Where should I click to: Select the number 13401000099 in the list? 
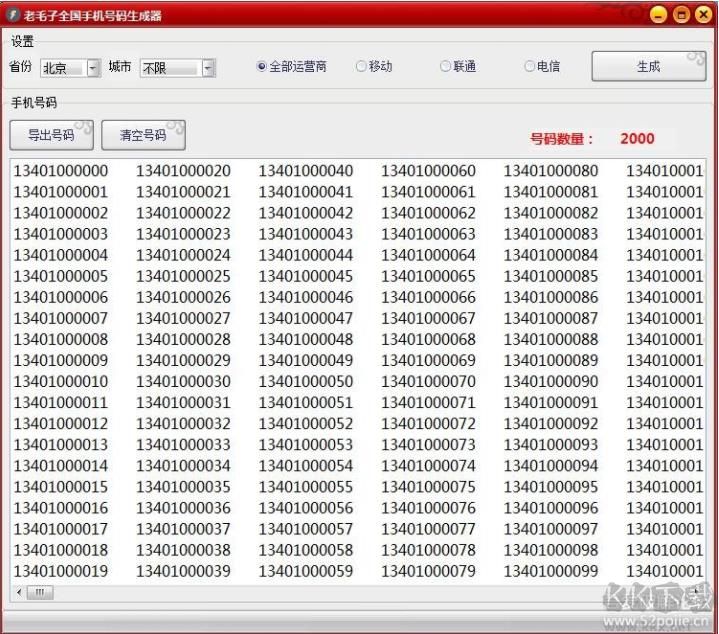click(x=550, y=571)
